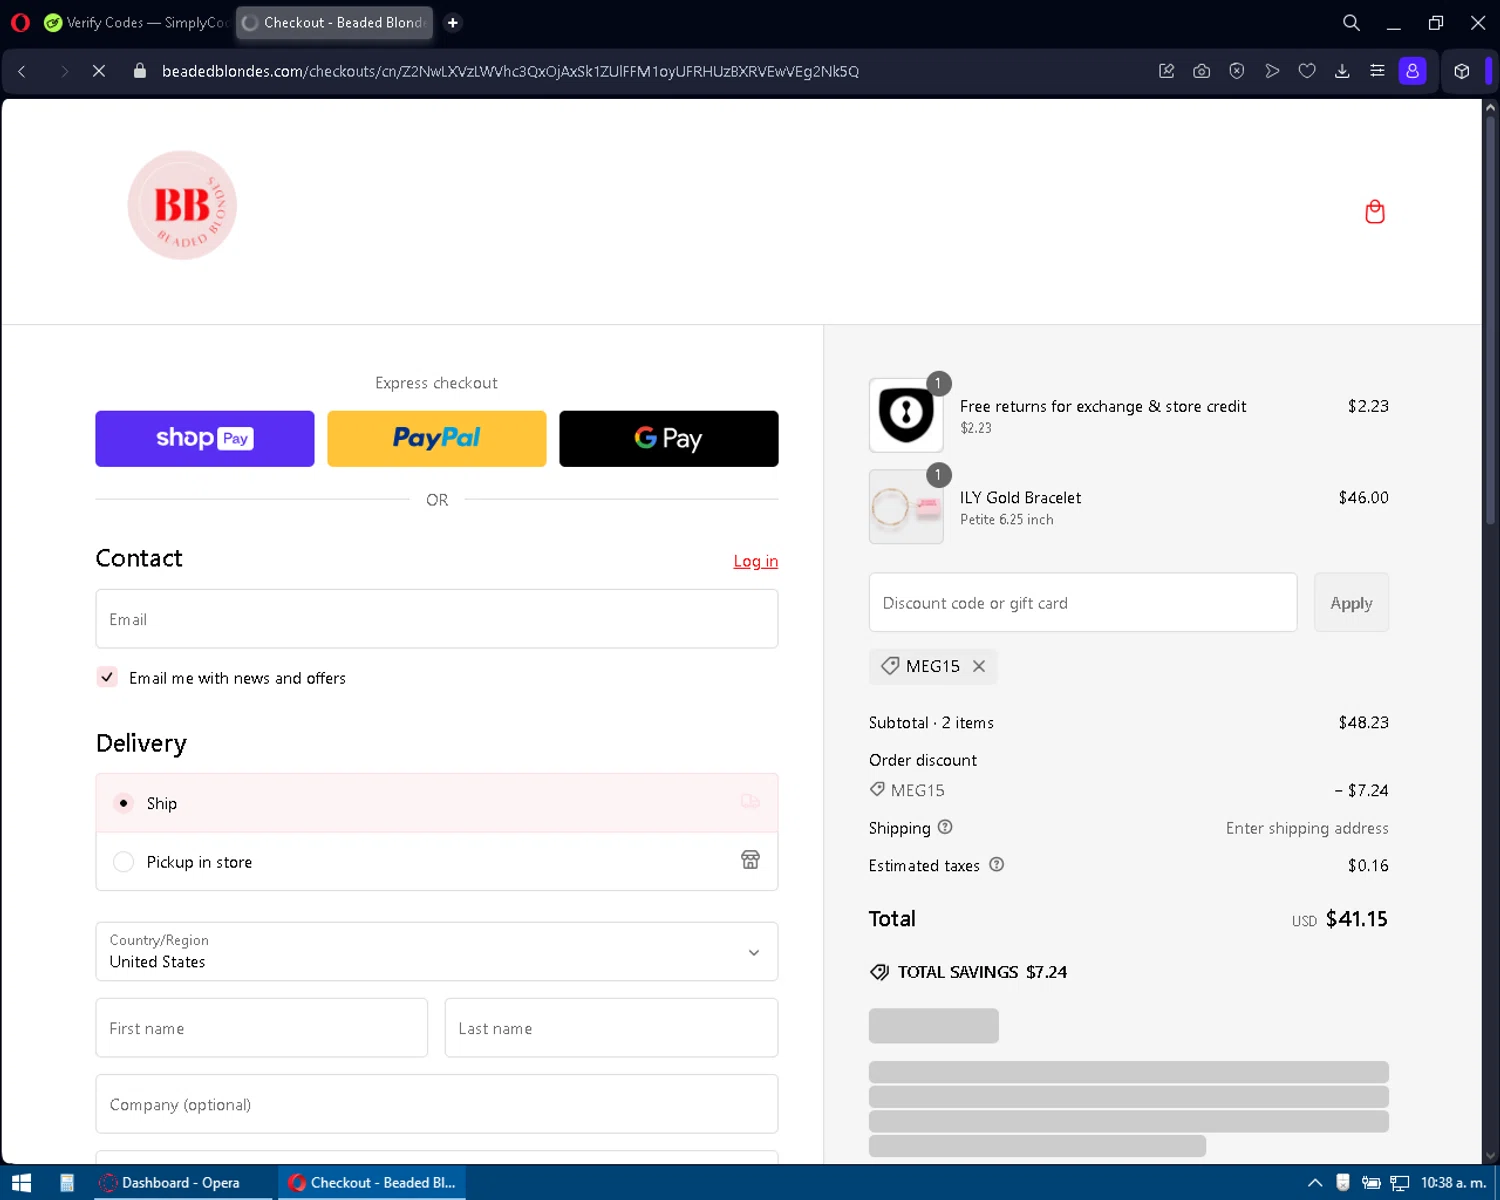Click the Last name field
The width and height of the screenshot is (1500, 1200).
(611, 1028)
